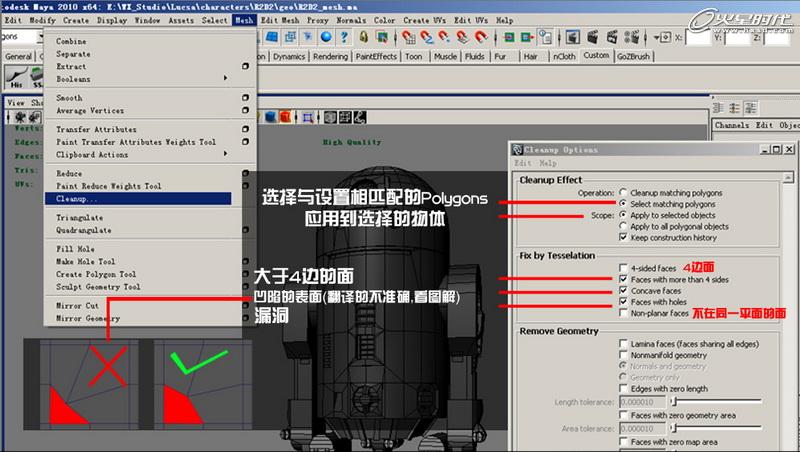Click the highlight selection mode icon
The height and width of the screenshot is (452, 800).
[x=381, y=37]
